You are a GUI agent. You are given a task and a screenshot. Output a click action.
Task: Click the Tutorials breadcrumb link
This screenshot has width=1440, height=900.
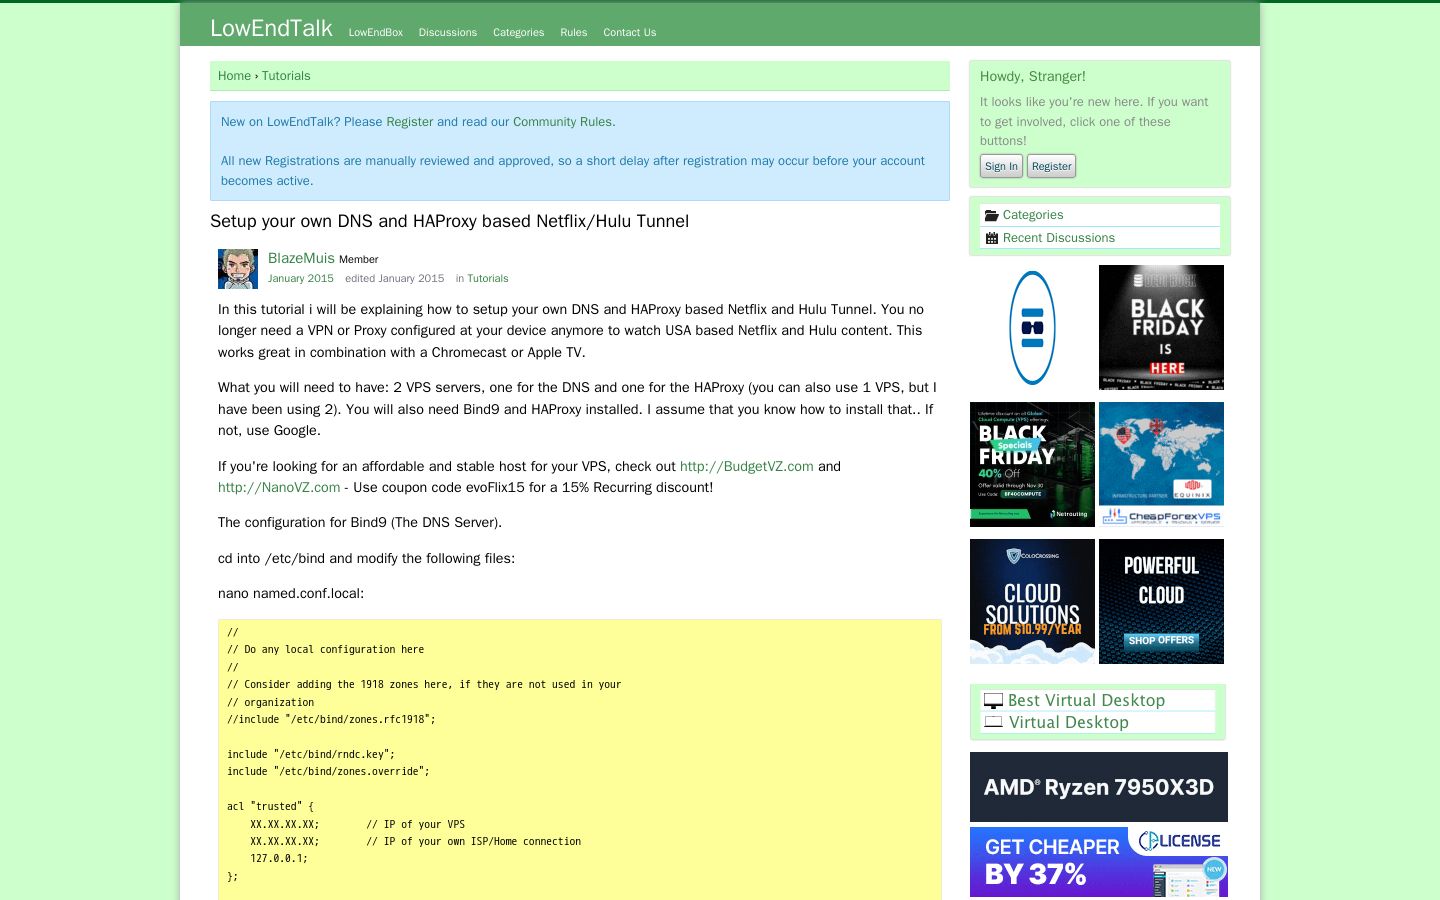[286, 76]
